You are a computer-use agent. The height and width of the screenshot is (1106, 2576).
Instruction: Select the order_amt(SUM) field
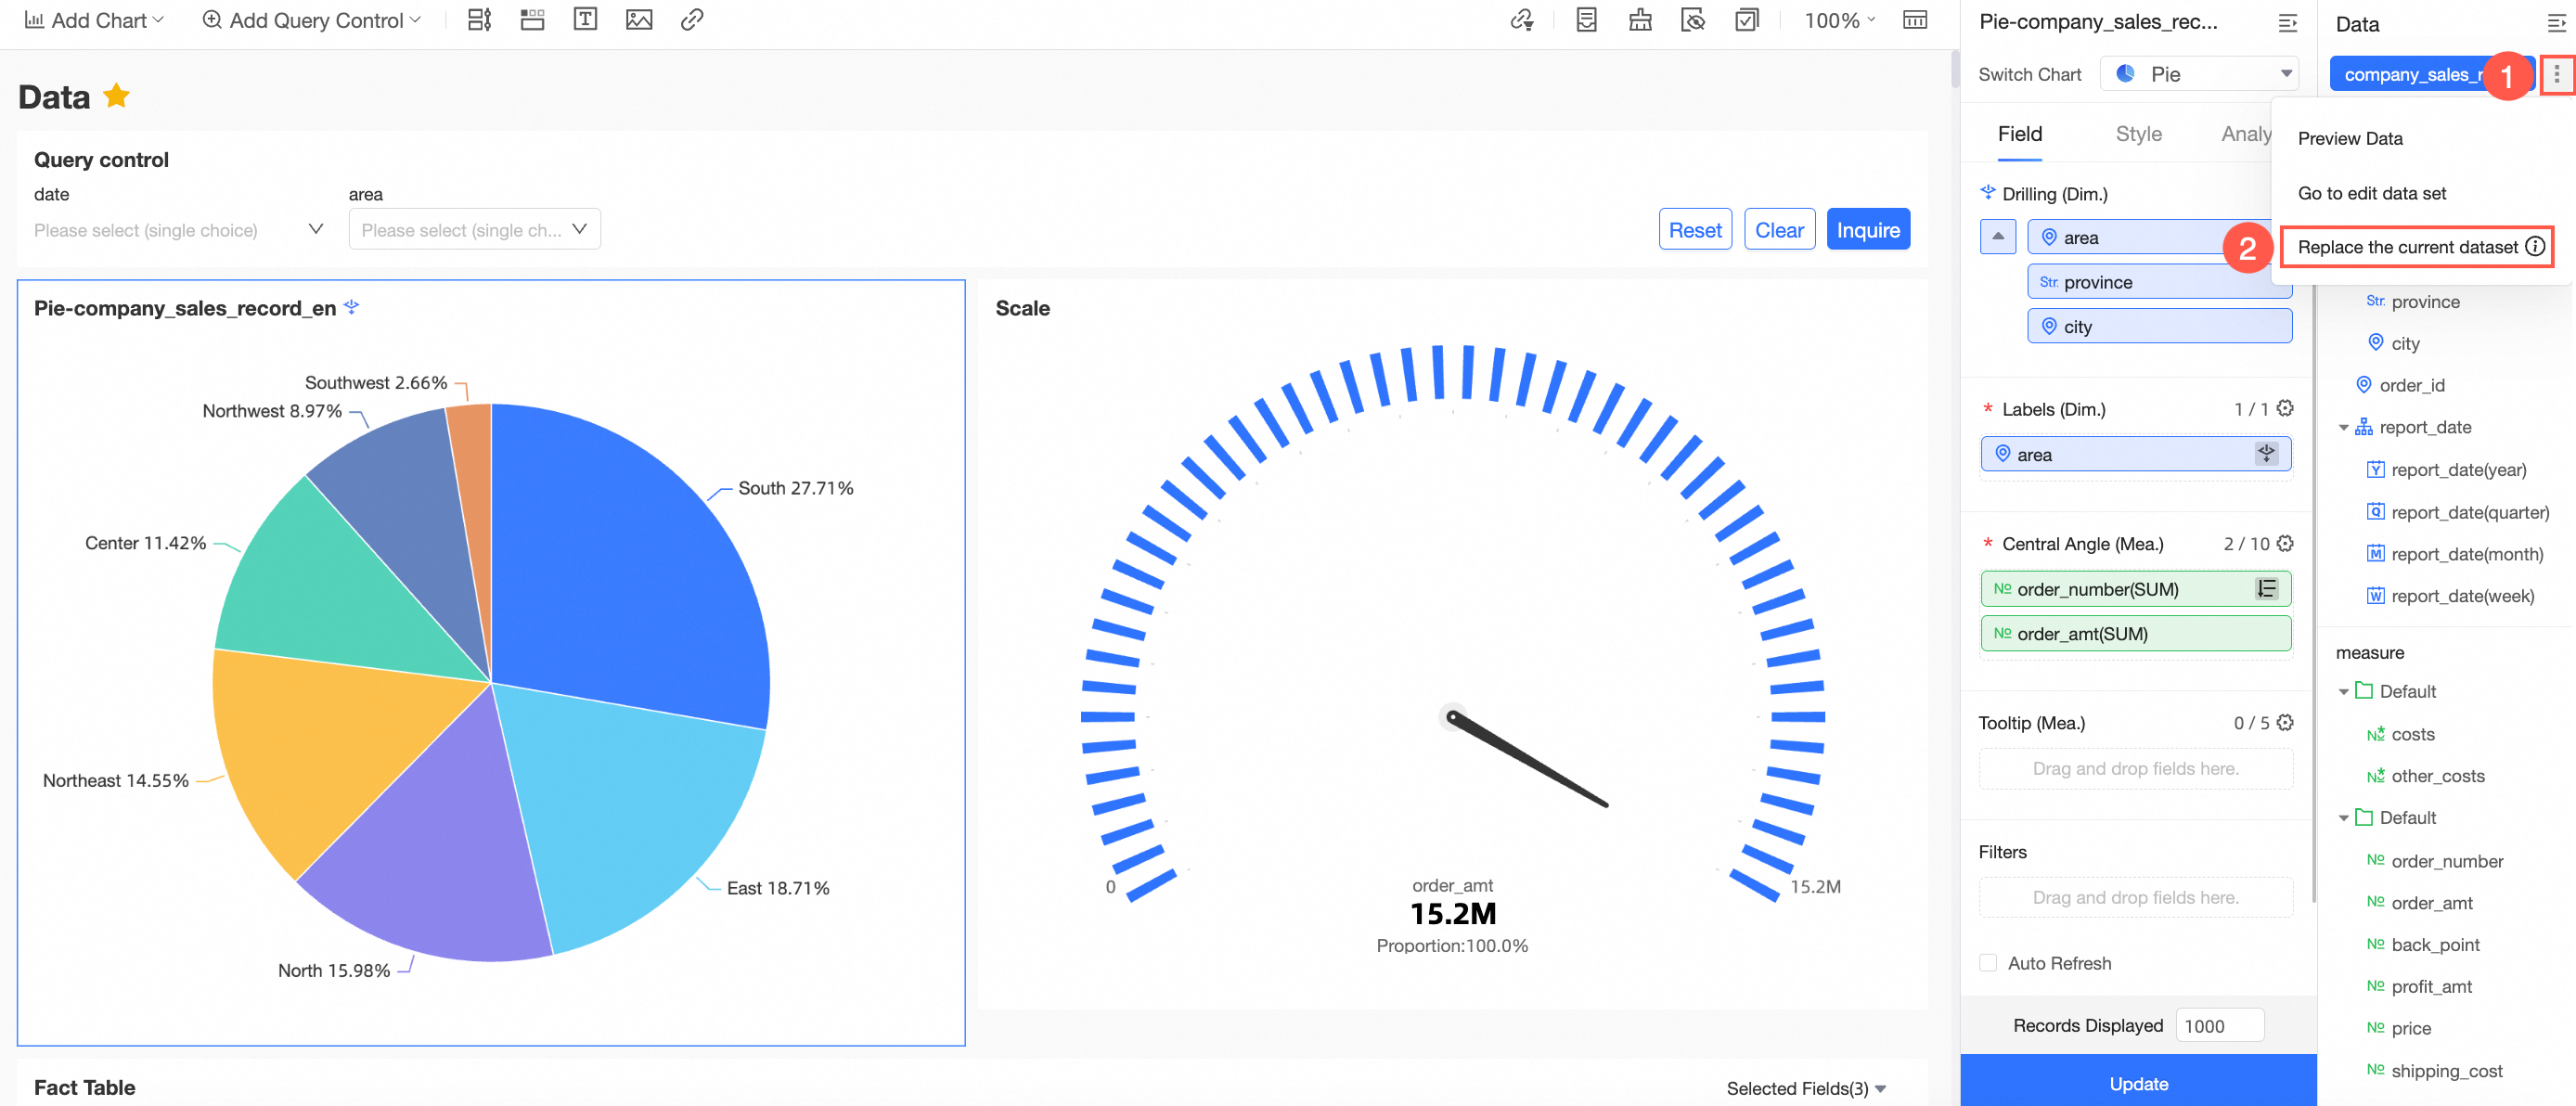[x=2135, y=634]
